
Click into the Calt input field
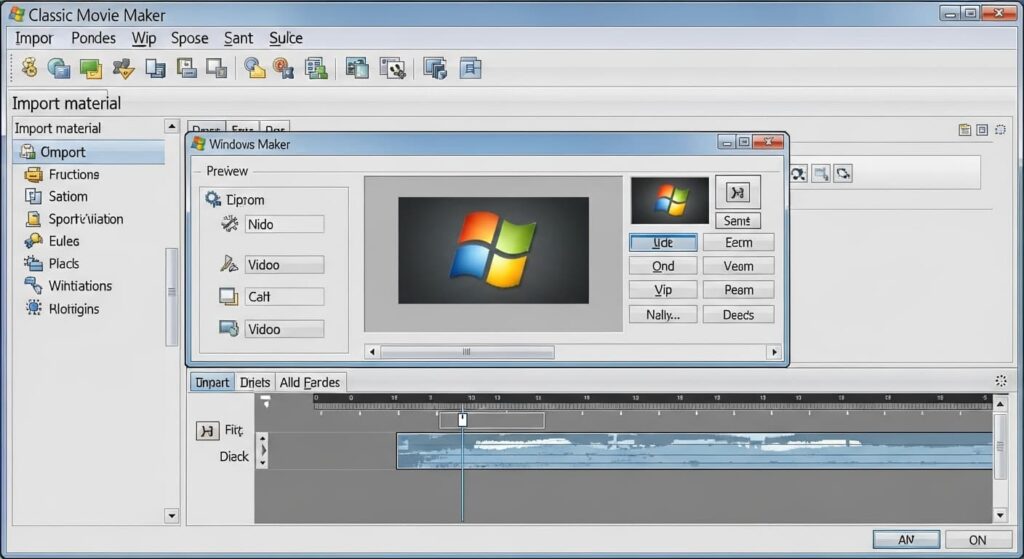point(284,296)
